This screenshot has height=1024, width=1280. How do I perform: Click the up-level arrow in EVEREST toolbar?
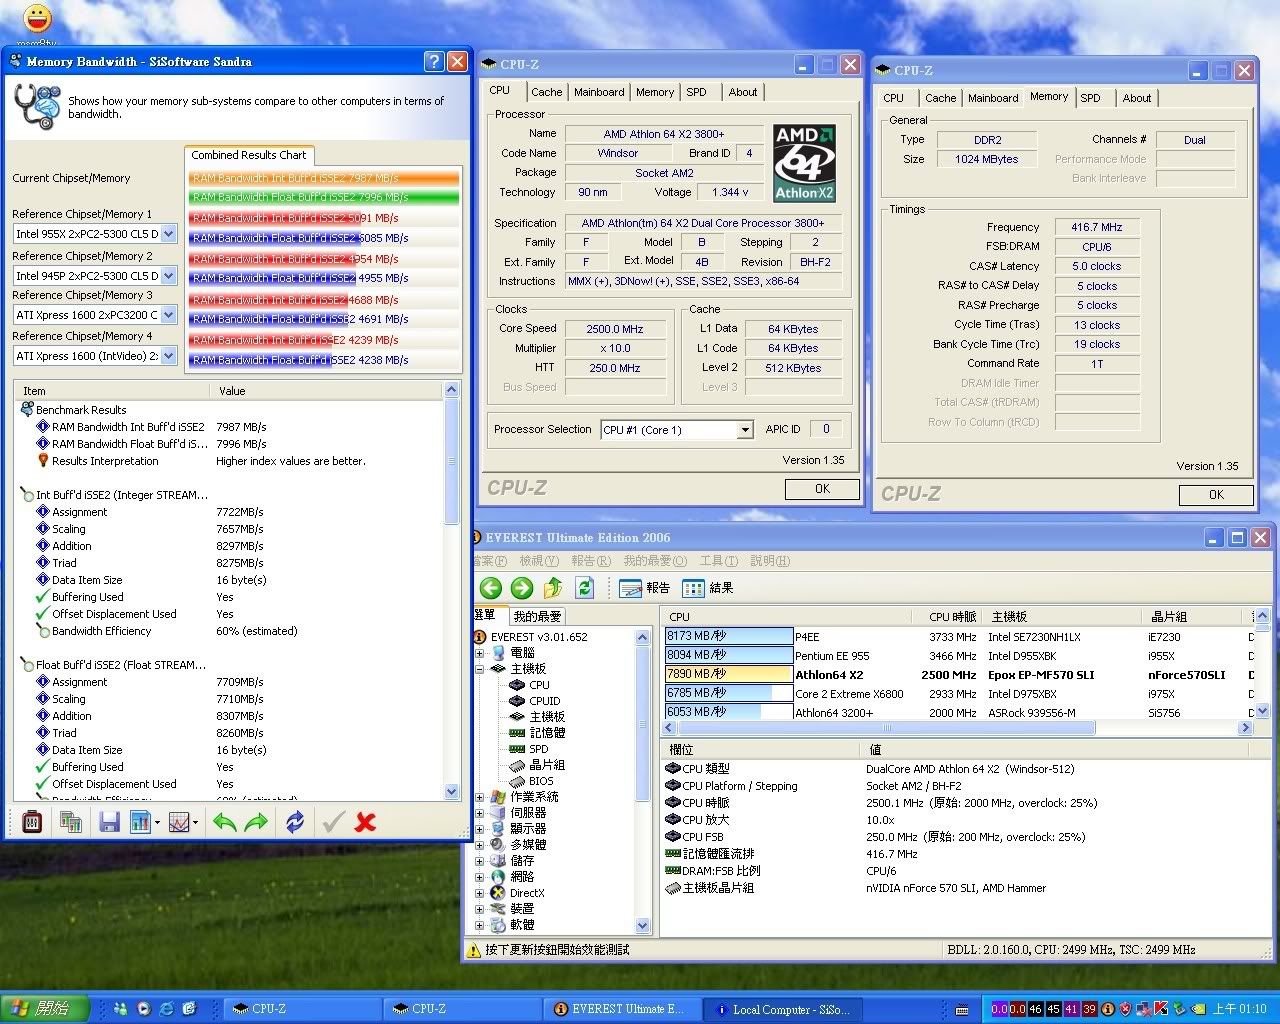[553, 588]
